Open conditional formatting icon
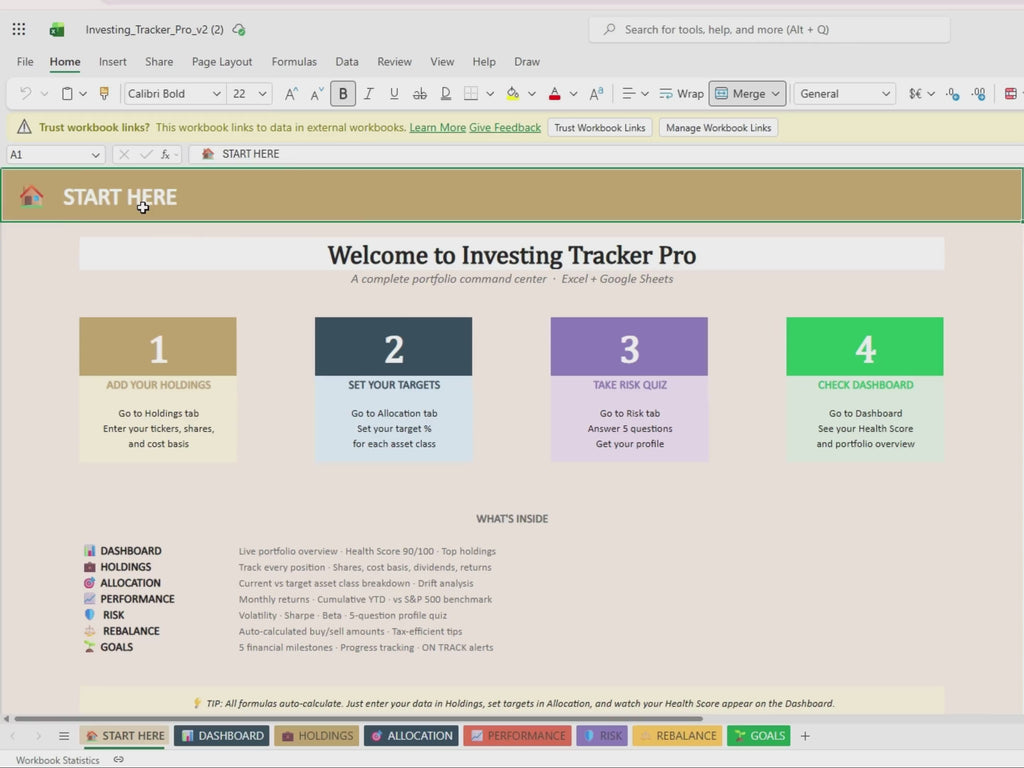 tap(1010, 93)
